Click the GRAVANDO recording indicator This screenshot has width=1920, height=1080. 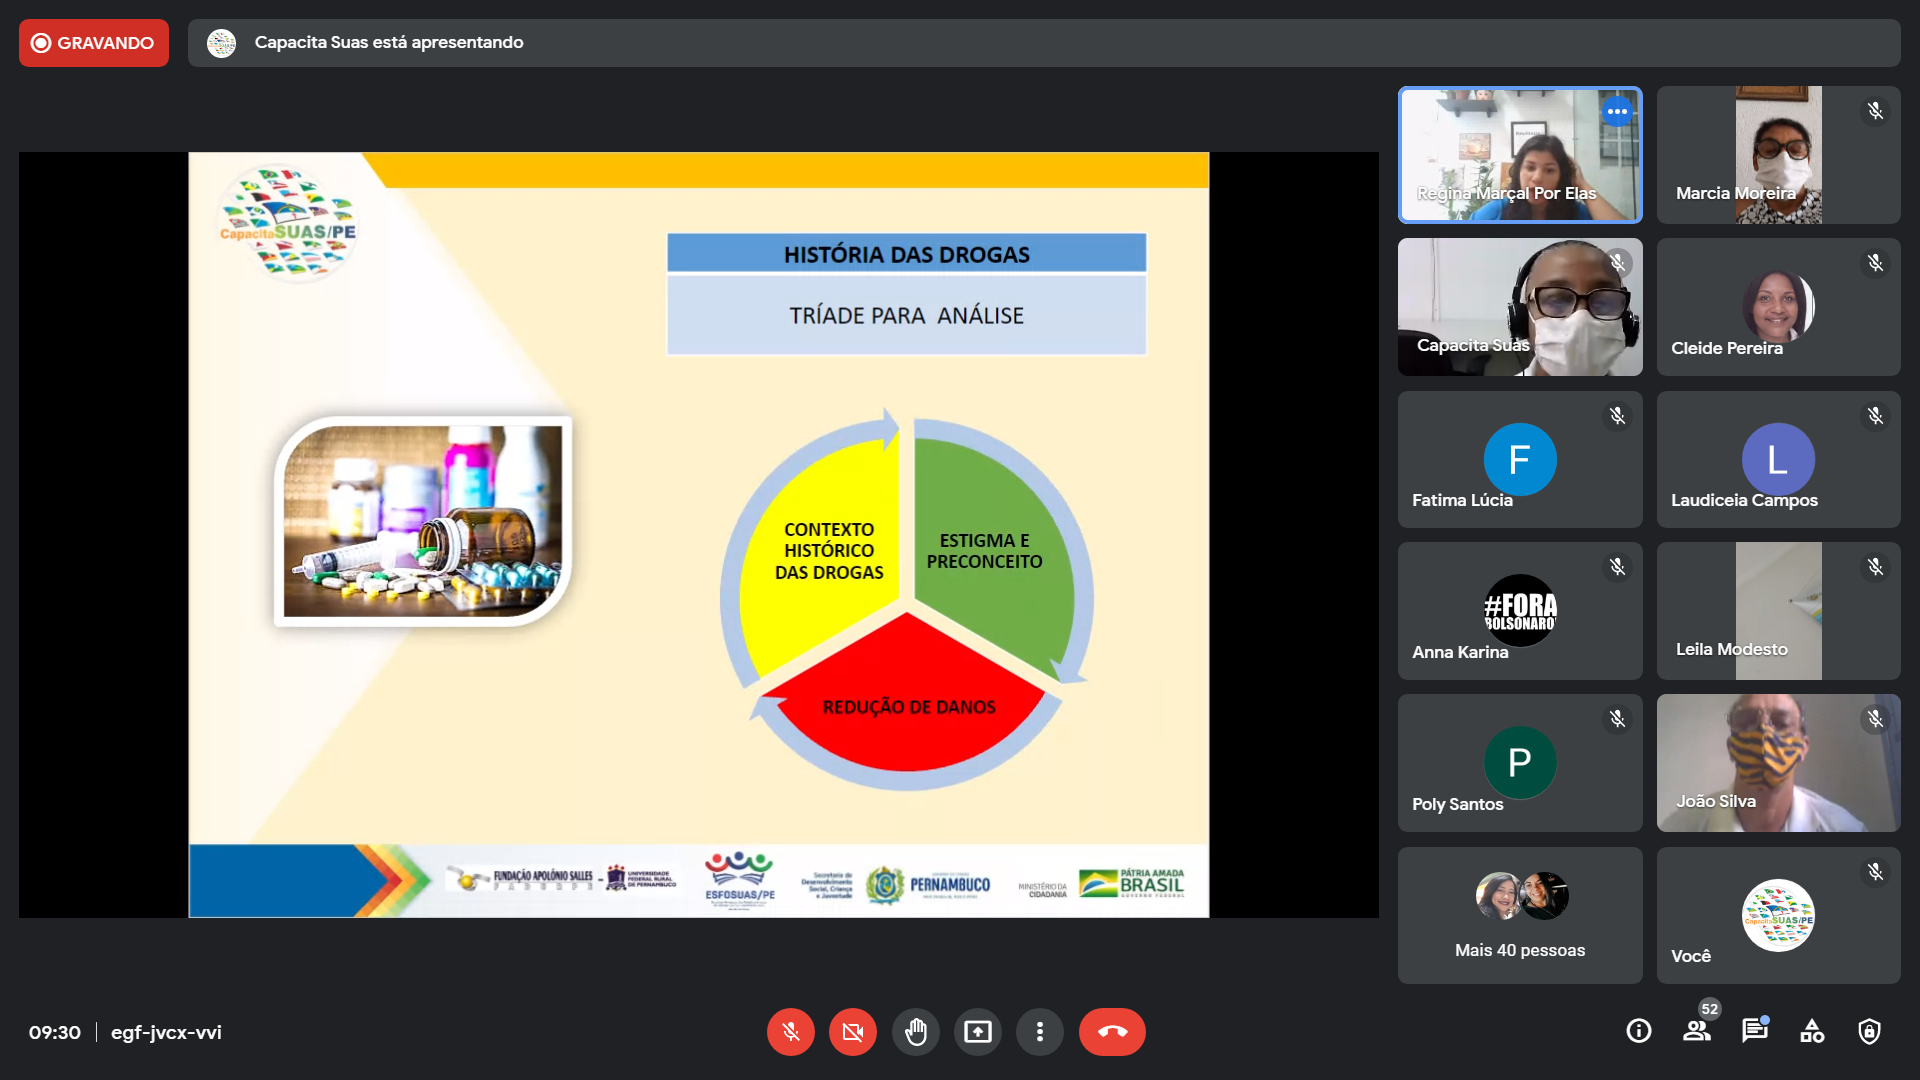[94, 43]
